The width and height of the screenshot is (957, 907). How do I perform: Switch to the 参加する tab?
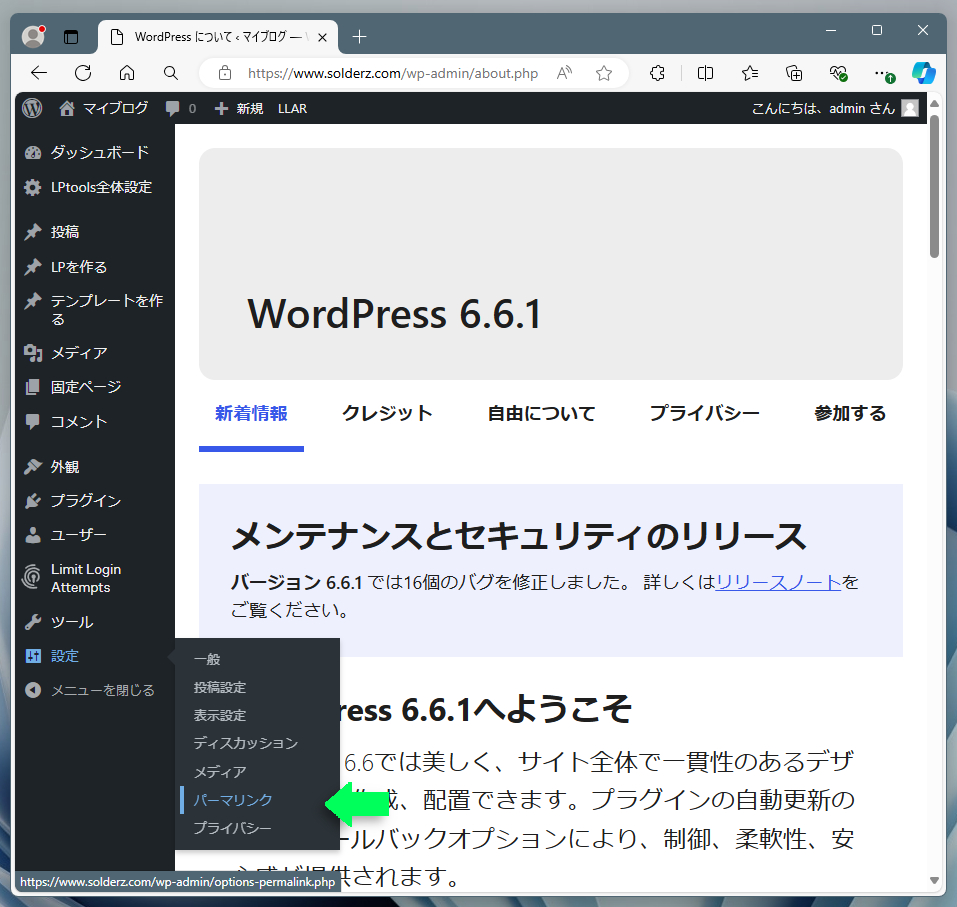click(x=850, y=413)
